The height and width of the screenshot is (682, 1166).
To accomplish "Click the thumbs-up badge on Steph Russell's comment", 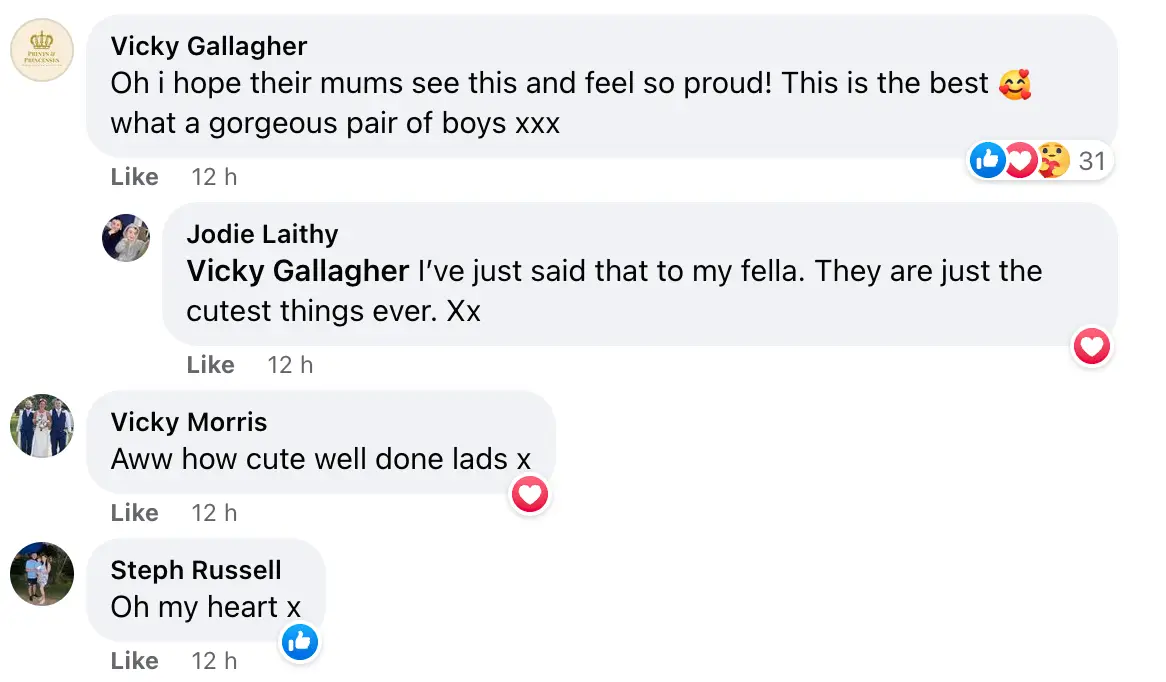I will 299,642.
